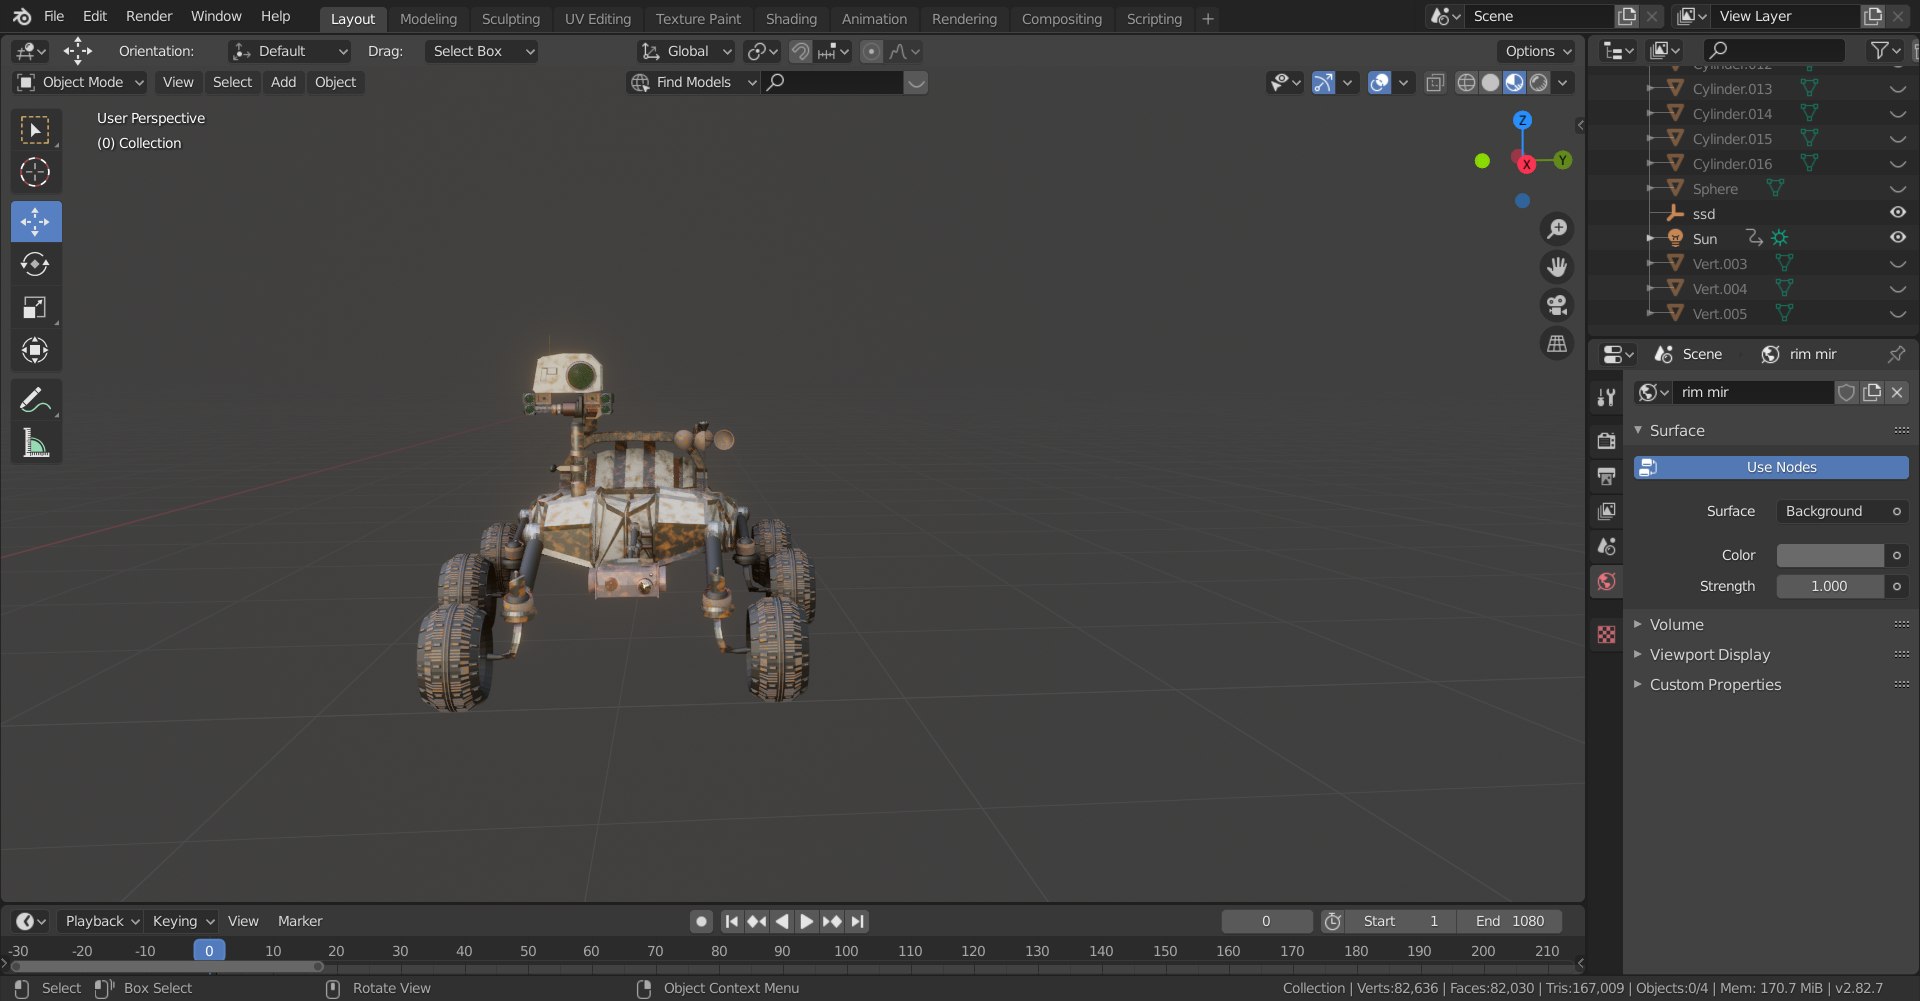Click the Y axis on navigation gizmo

(1562, 160)
